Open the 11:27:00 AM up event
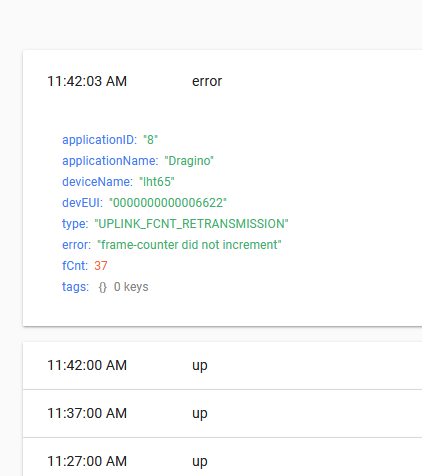The width and height of the screenshot is (422, 476). click(222, 461)
